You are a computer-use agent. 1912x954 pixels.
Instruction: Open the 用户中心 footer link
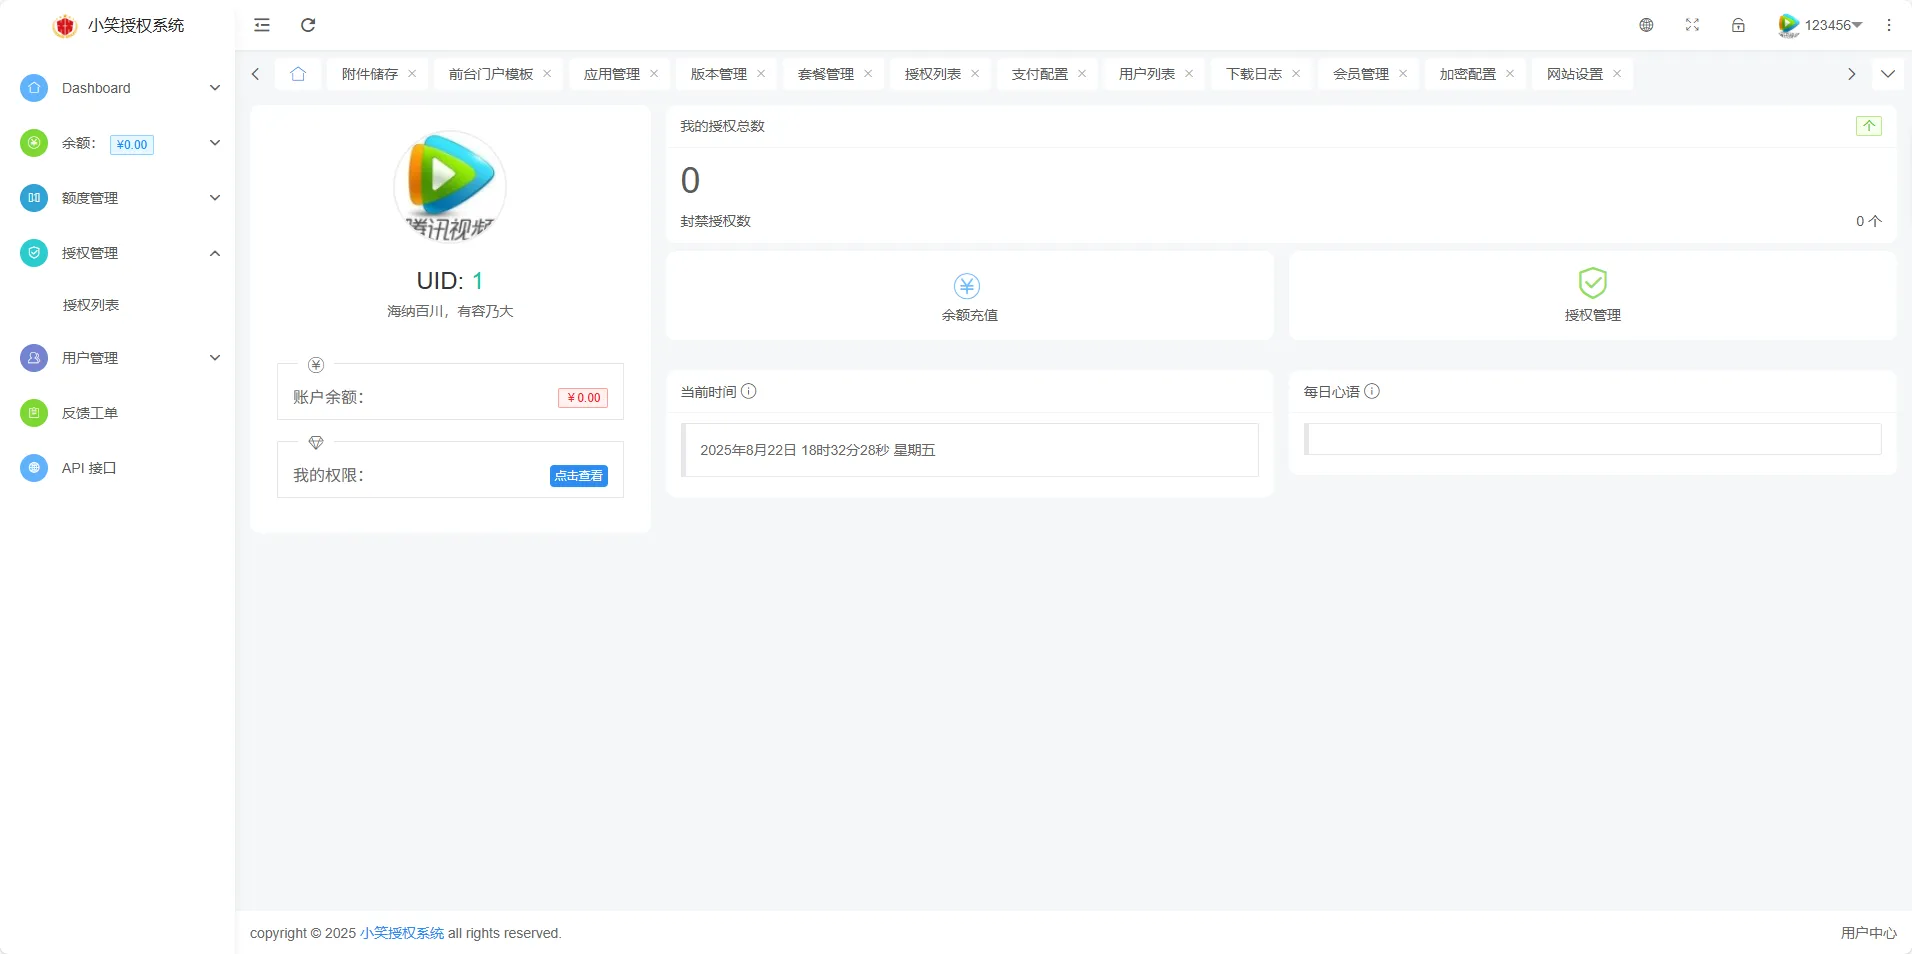coord(1866,932)
